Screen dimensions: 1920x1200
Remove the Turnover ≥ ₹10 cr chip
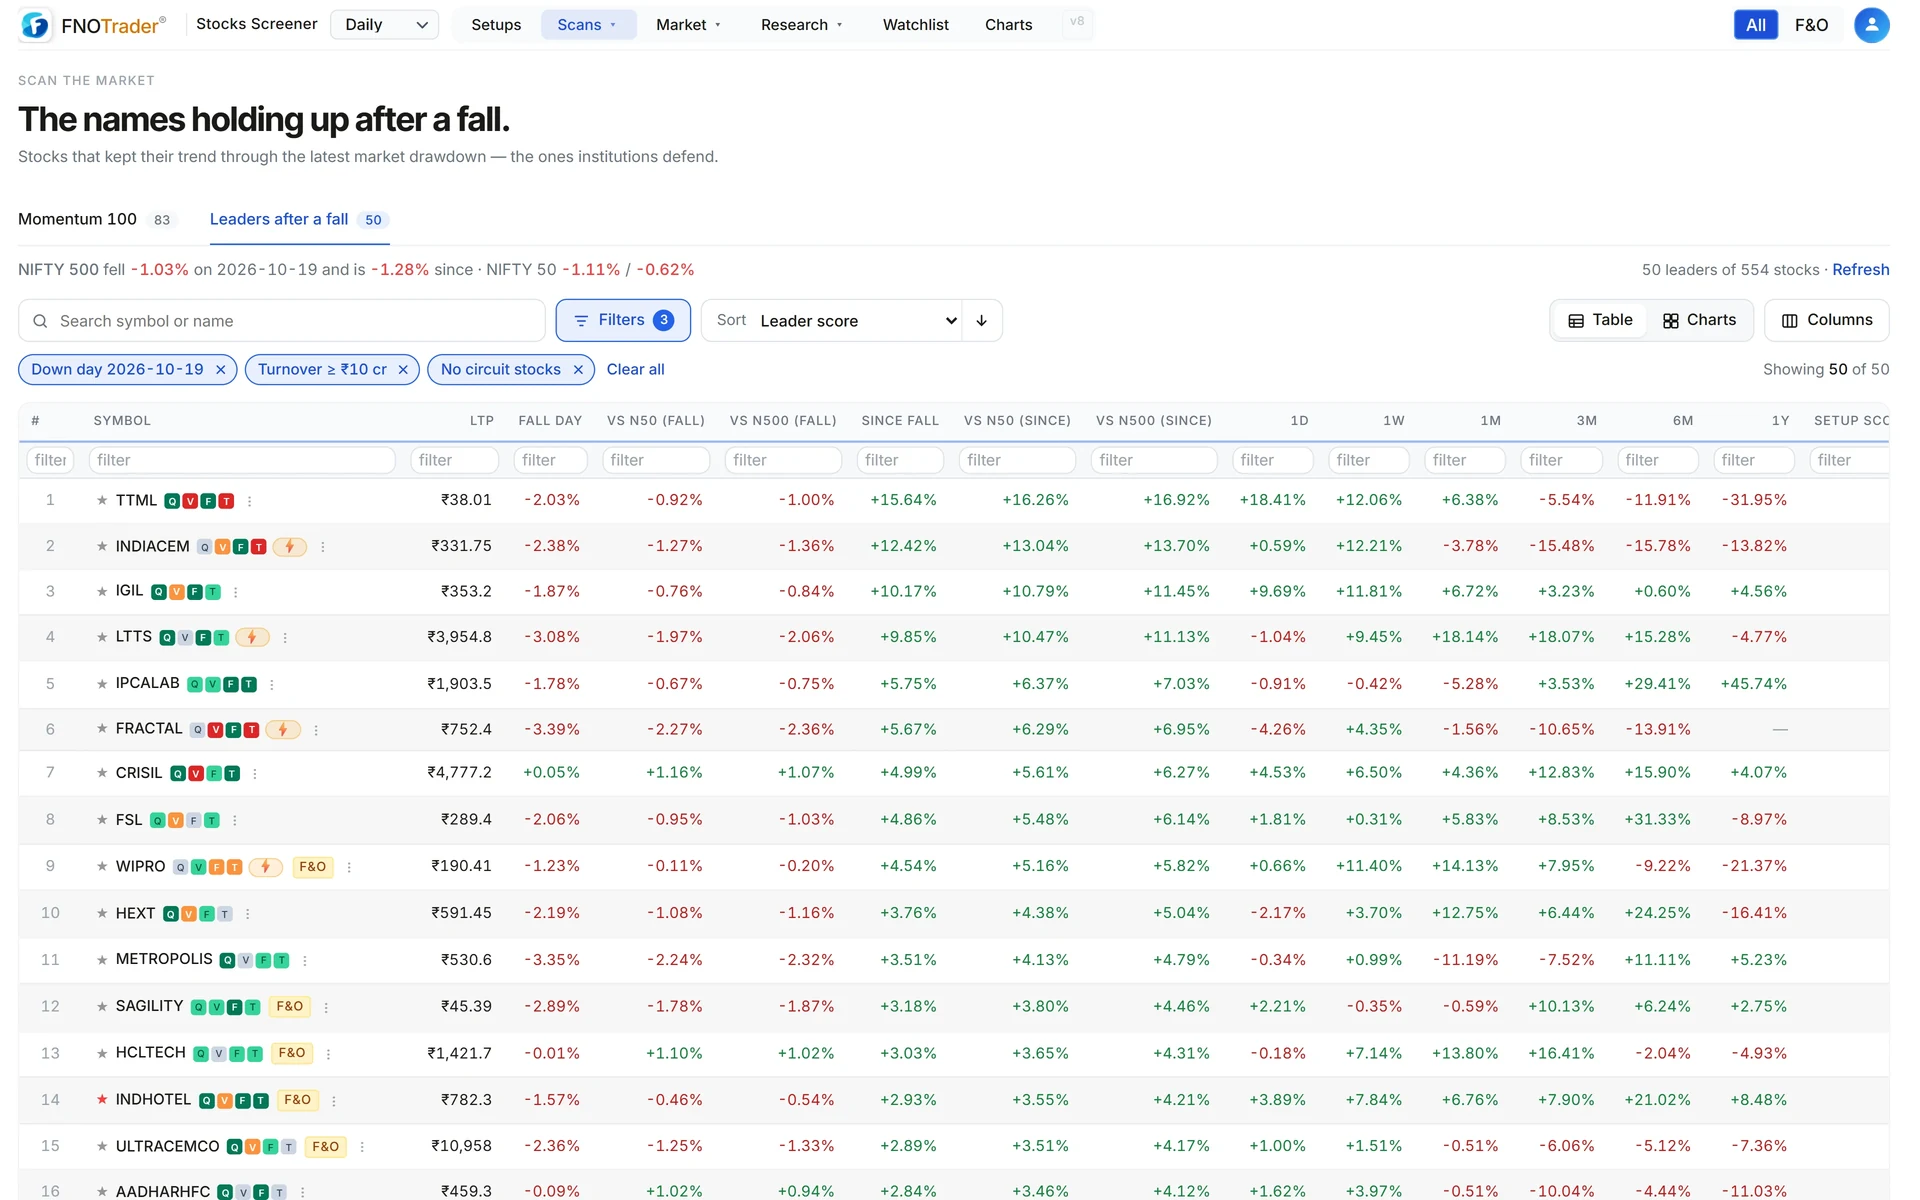tap(403, 370)
